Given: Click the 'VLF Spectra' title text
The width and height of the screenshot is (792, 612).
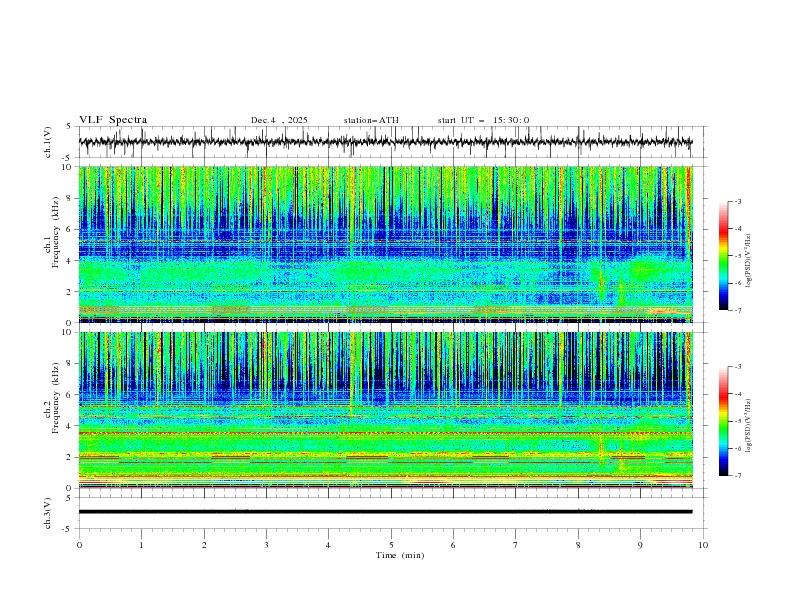Looking at the screenshot, I should coord(113,120).
